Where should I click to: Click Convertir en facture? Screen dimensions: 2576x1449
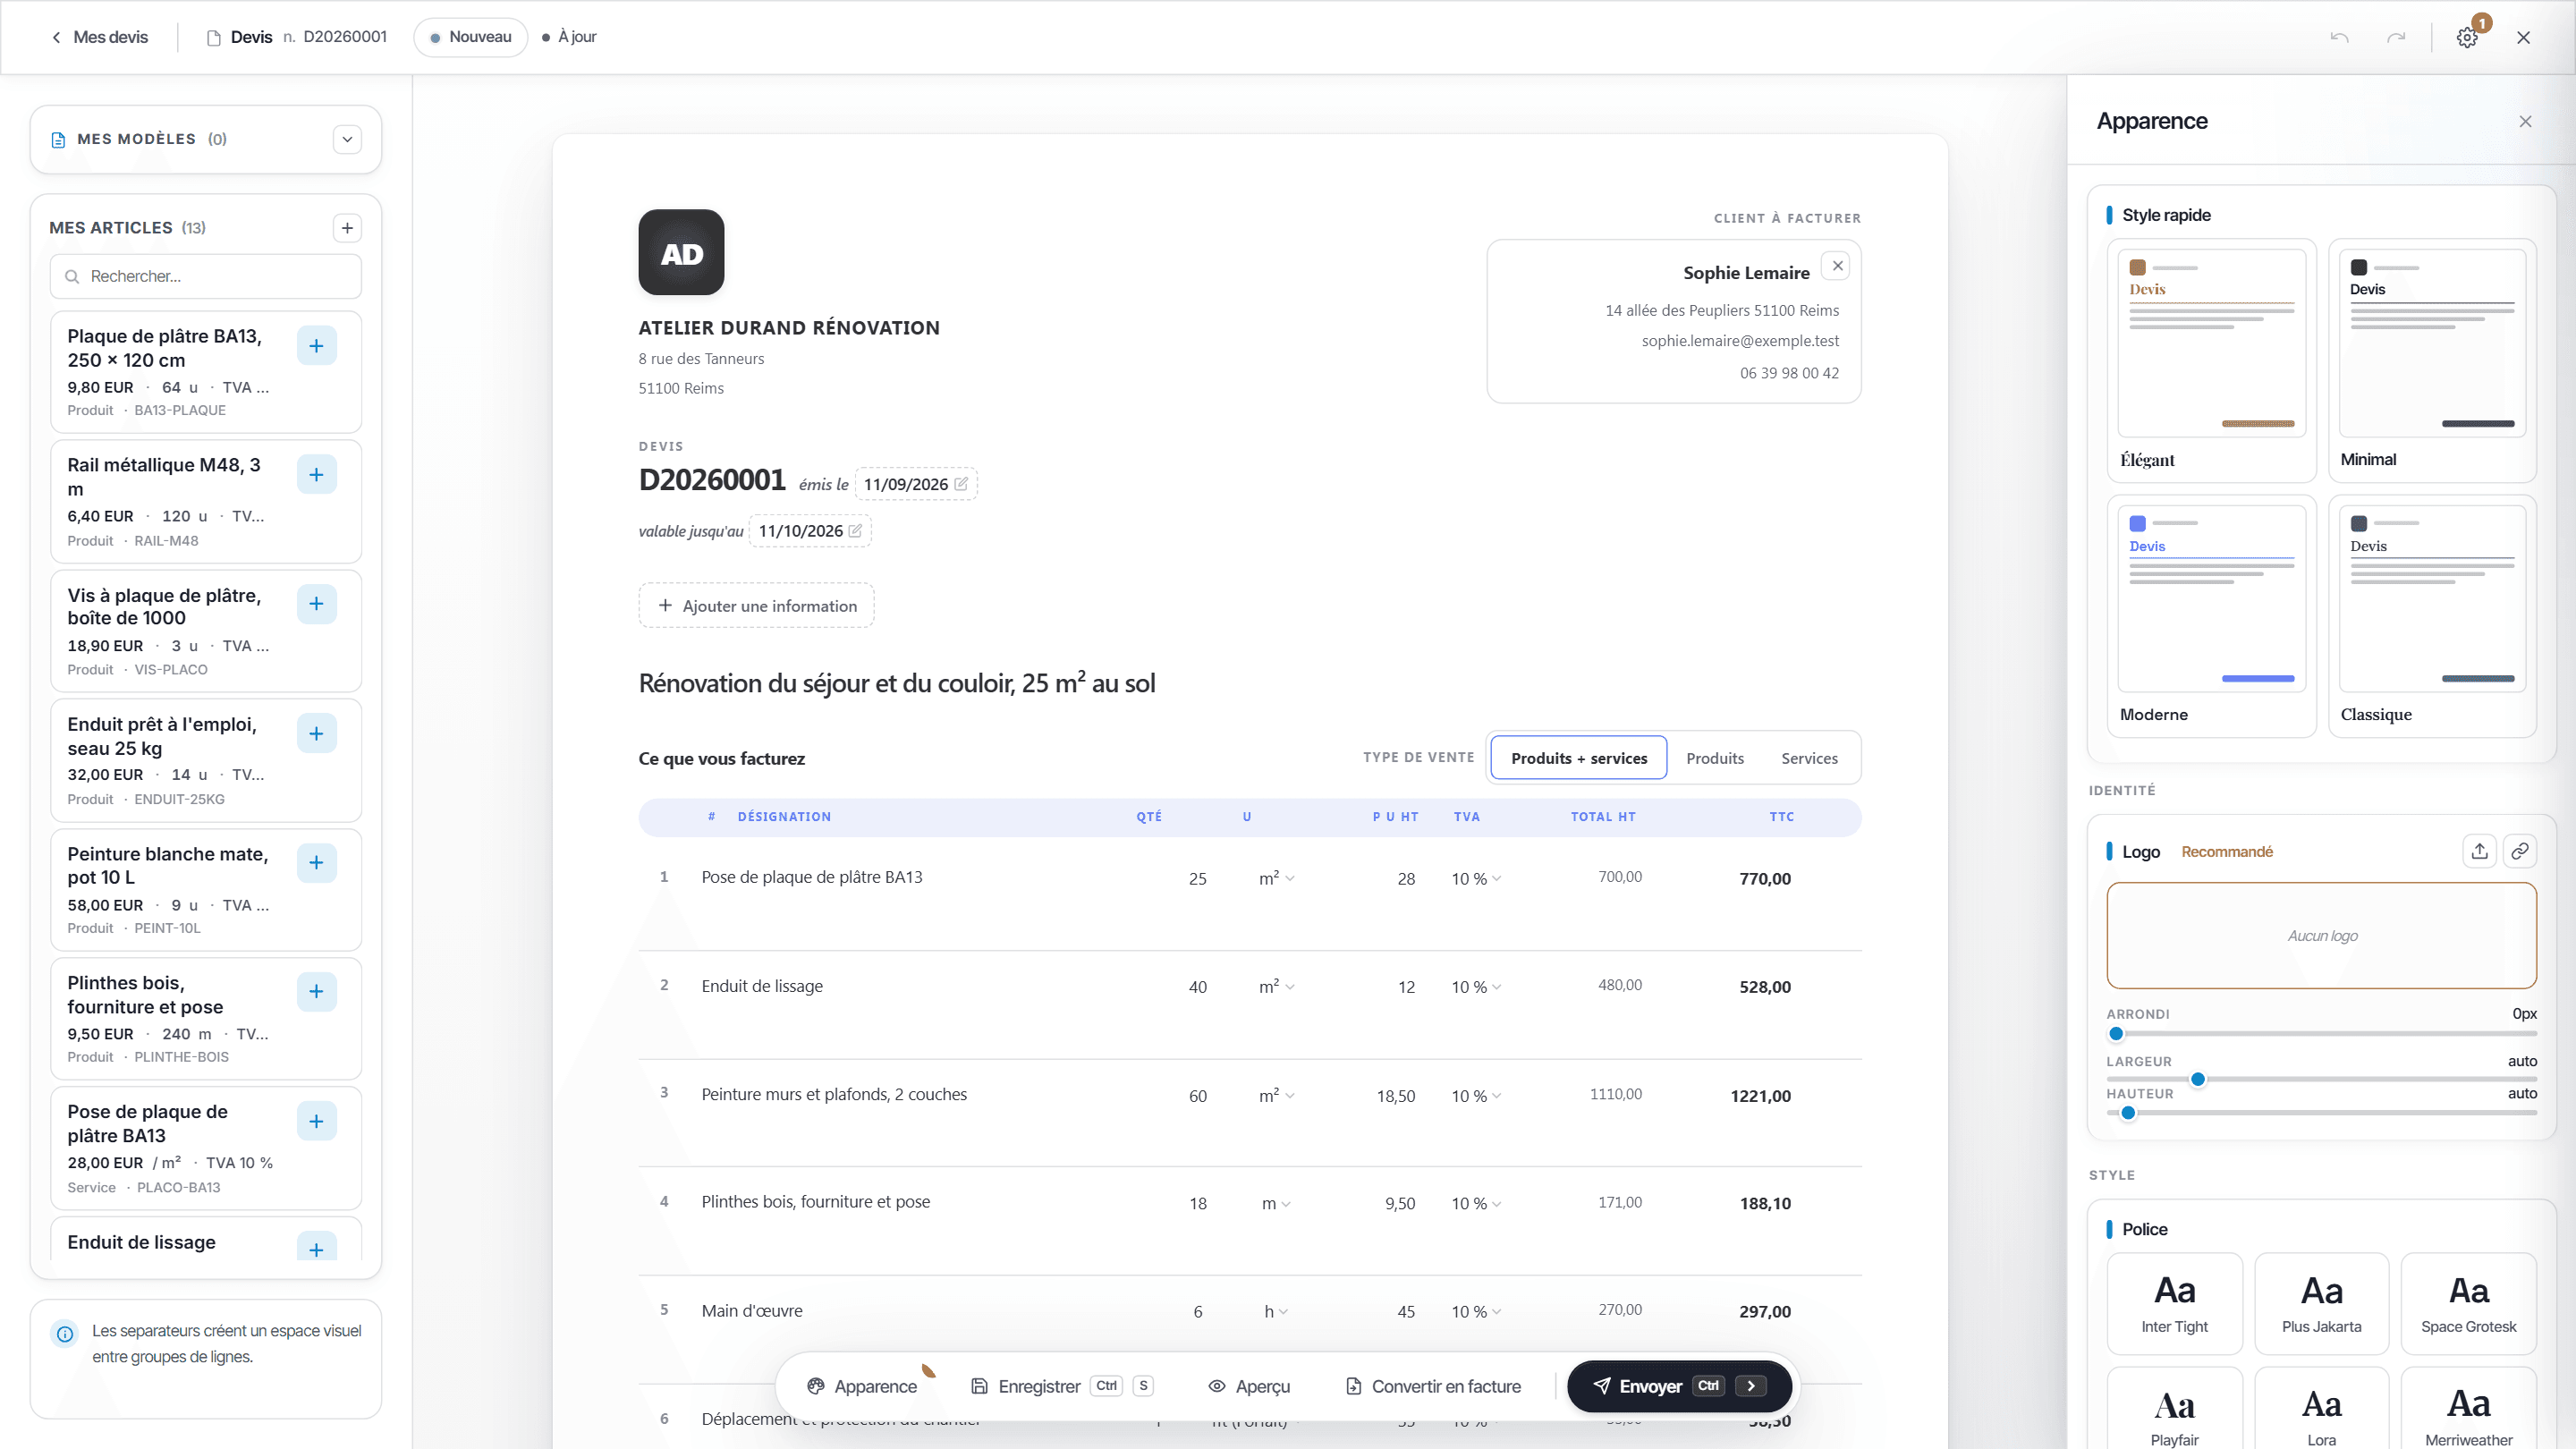click(x=1434, y=1387)
